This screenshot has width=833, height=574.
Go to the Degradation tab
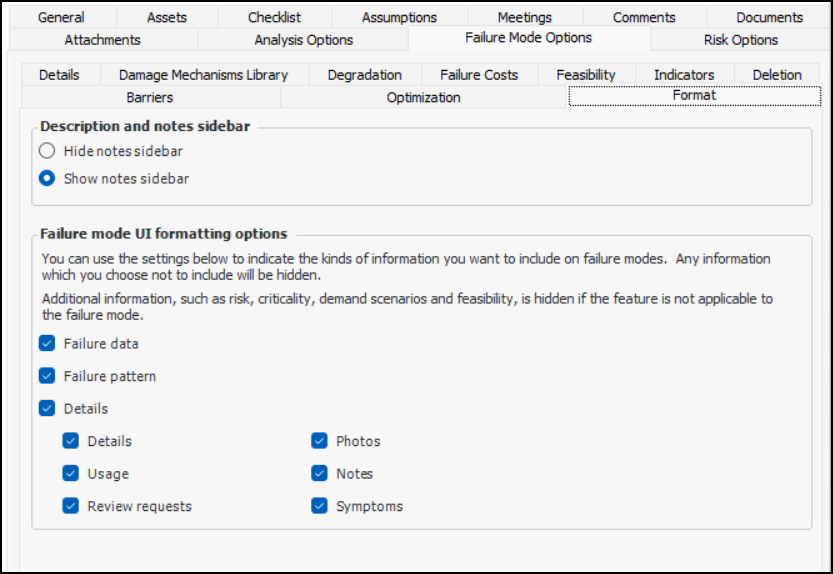pos(364,75)
